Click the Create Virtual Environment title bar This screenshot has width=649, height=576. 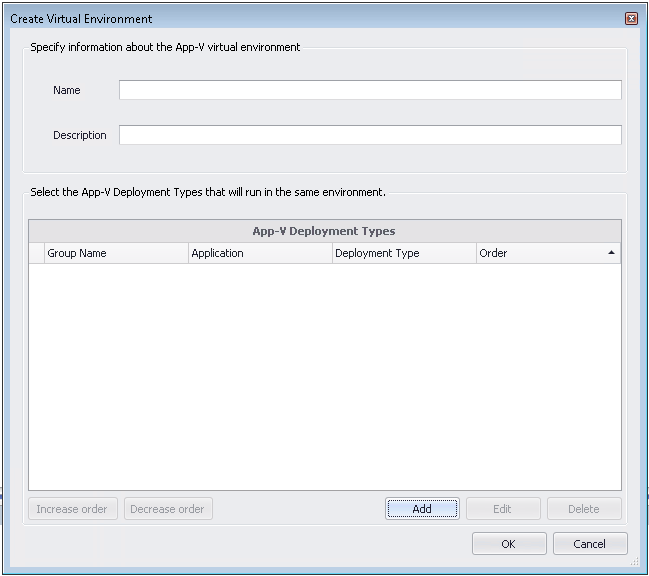point(300,19)
